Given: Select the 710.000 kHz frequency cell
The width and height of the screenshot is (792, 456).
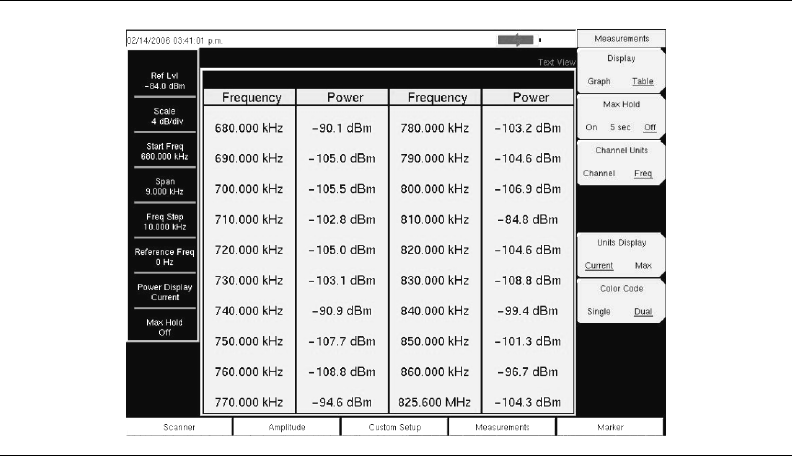Looking at the screenshot, I should pos(249,220).
